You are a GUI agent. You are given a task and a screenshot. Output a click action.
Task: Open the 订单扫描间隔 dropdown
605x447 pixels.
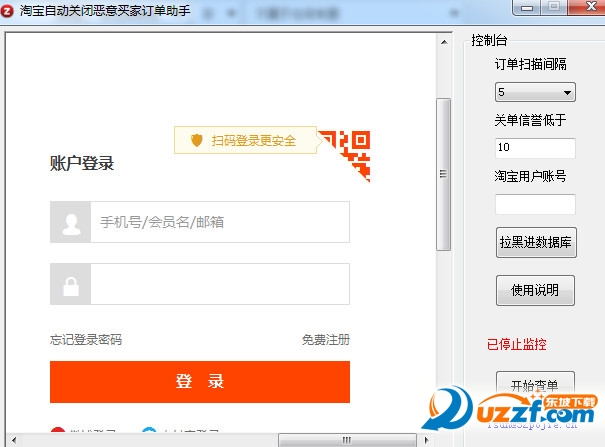535,92
